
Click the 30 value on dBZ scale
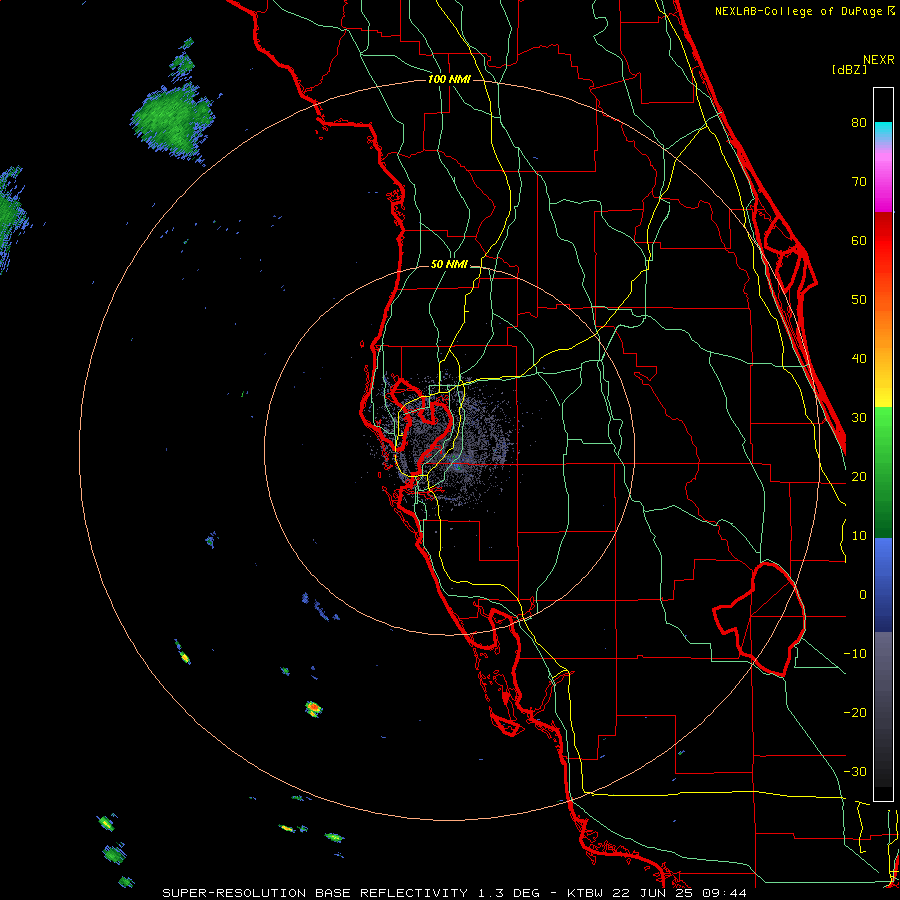click(x=859, y=417)
